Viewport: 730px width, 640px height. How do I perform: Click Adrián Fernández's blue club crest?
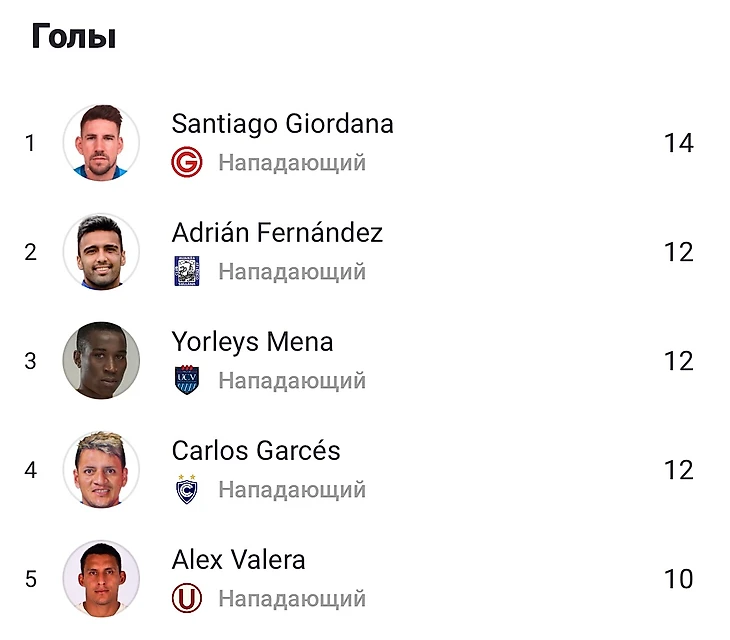[186, 271]
